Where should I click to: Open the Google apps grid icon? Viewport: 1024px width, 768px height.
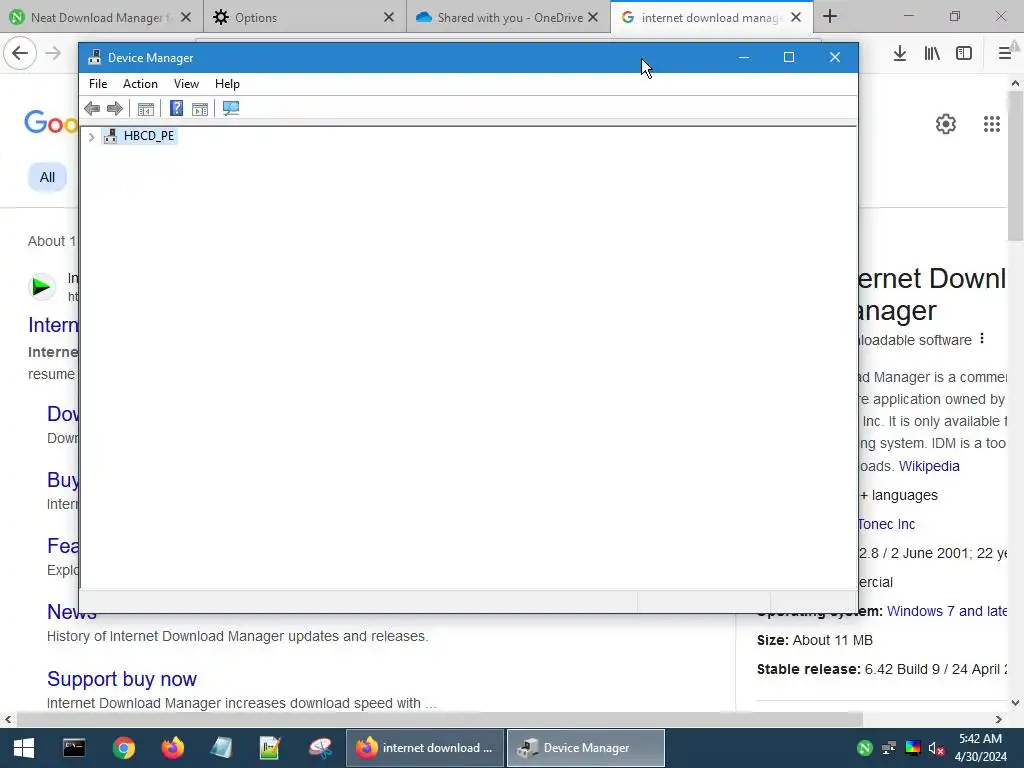coord(992,124)
